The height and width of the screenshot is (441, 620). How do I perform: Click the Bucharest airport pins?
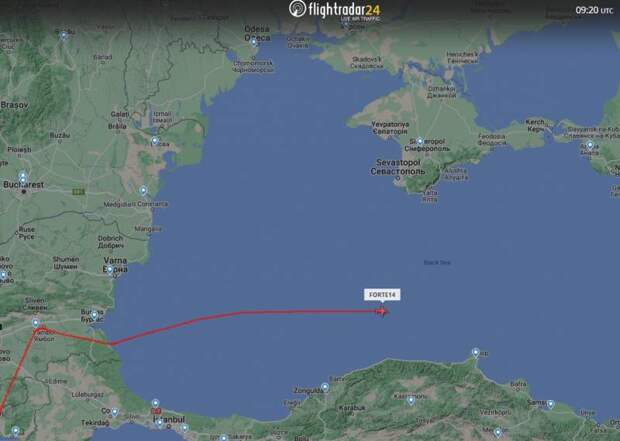click(23, 178)
